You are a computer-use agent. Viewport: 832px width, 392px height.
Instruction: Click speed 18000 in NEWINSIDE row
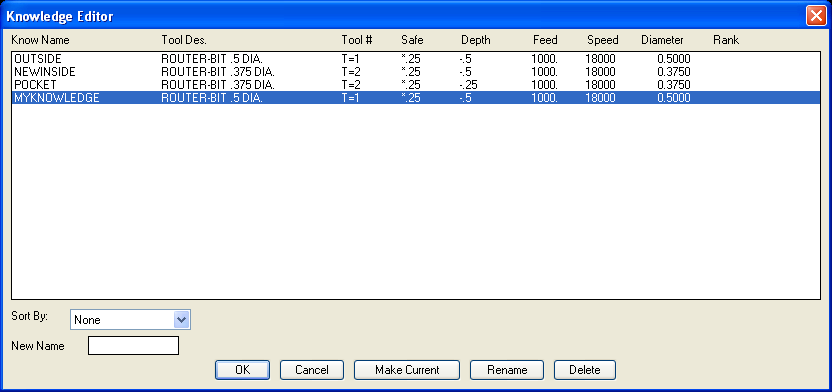coord(601,72)
